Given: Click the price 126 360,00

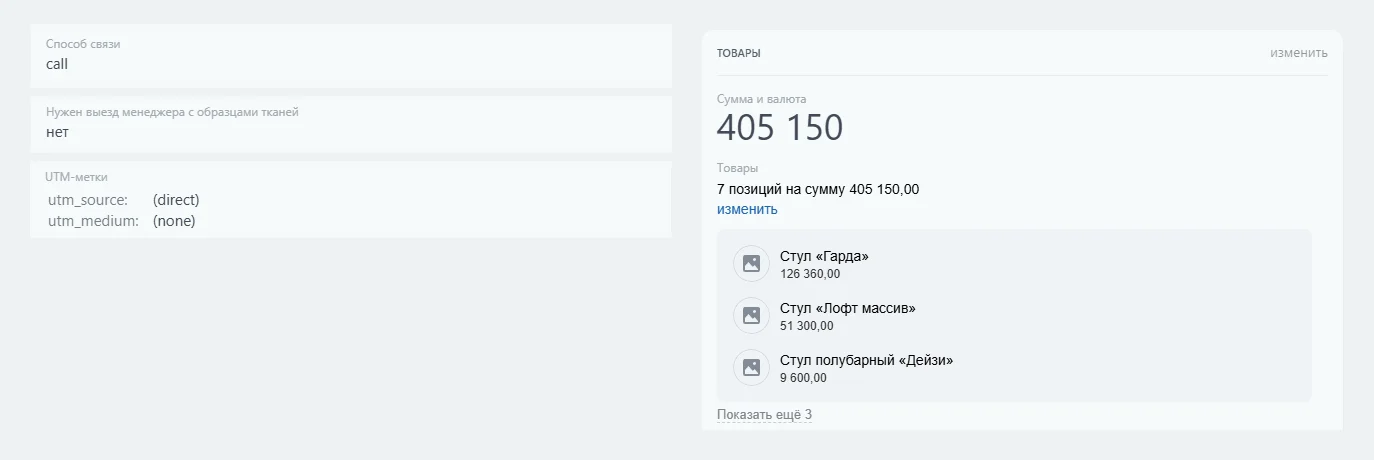Looking at the screenshot, I should pos(810,274).
